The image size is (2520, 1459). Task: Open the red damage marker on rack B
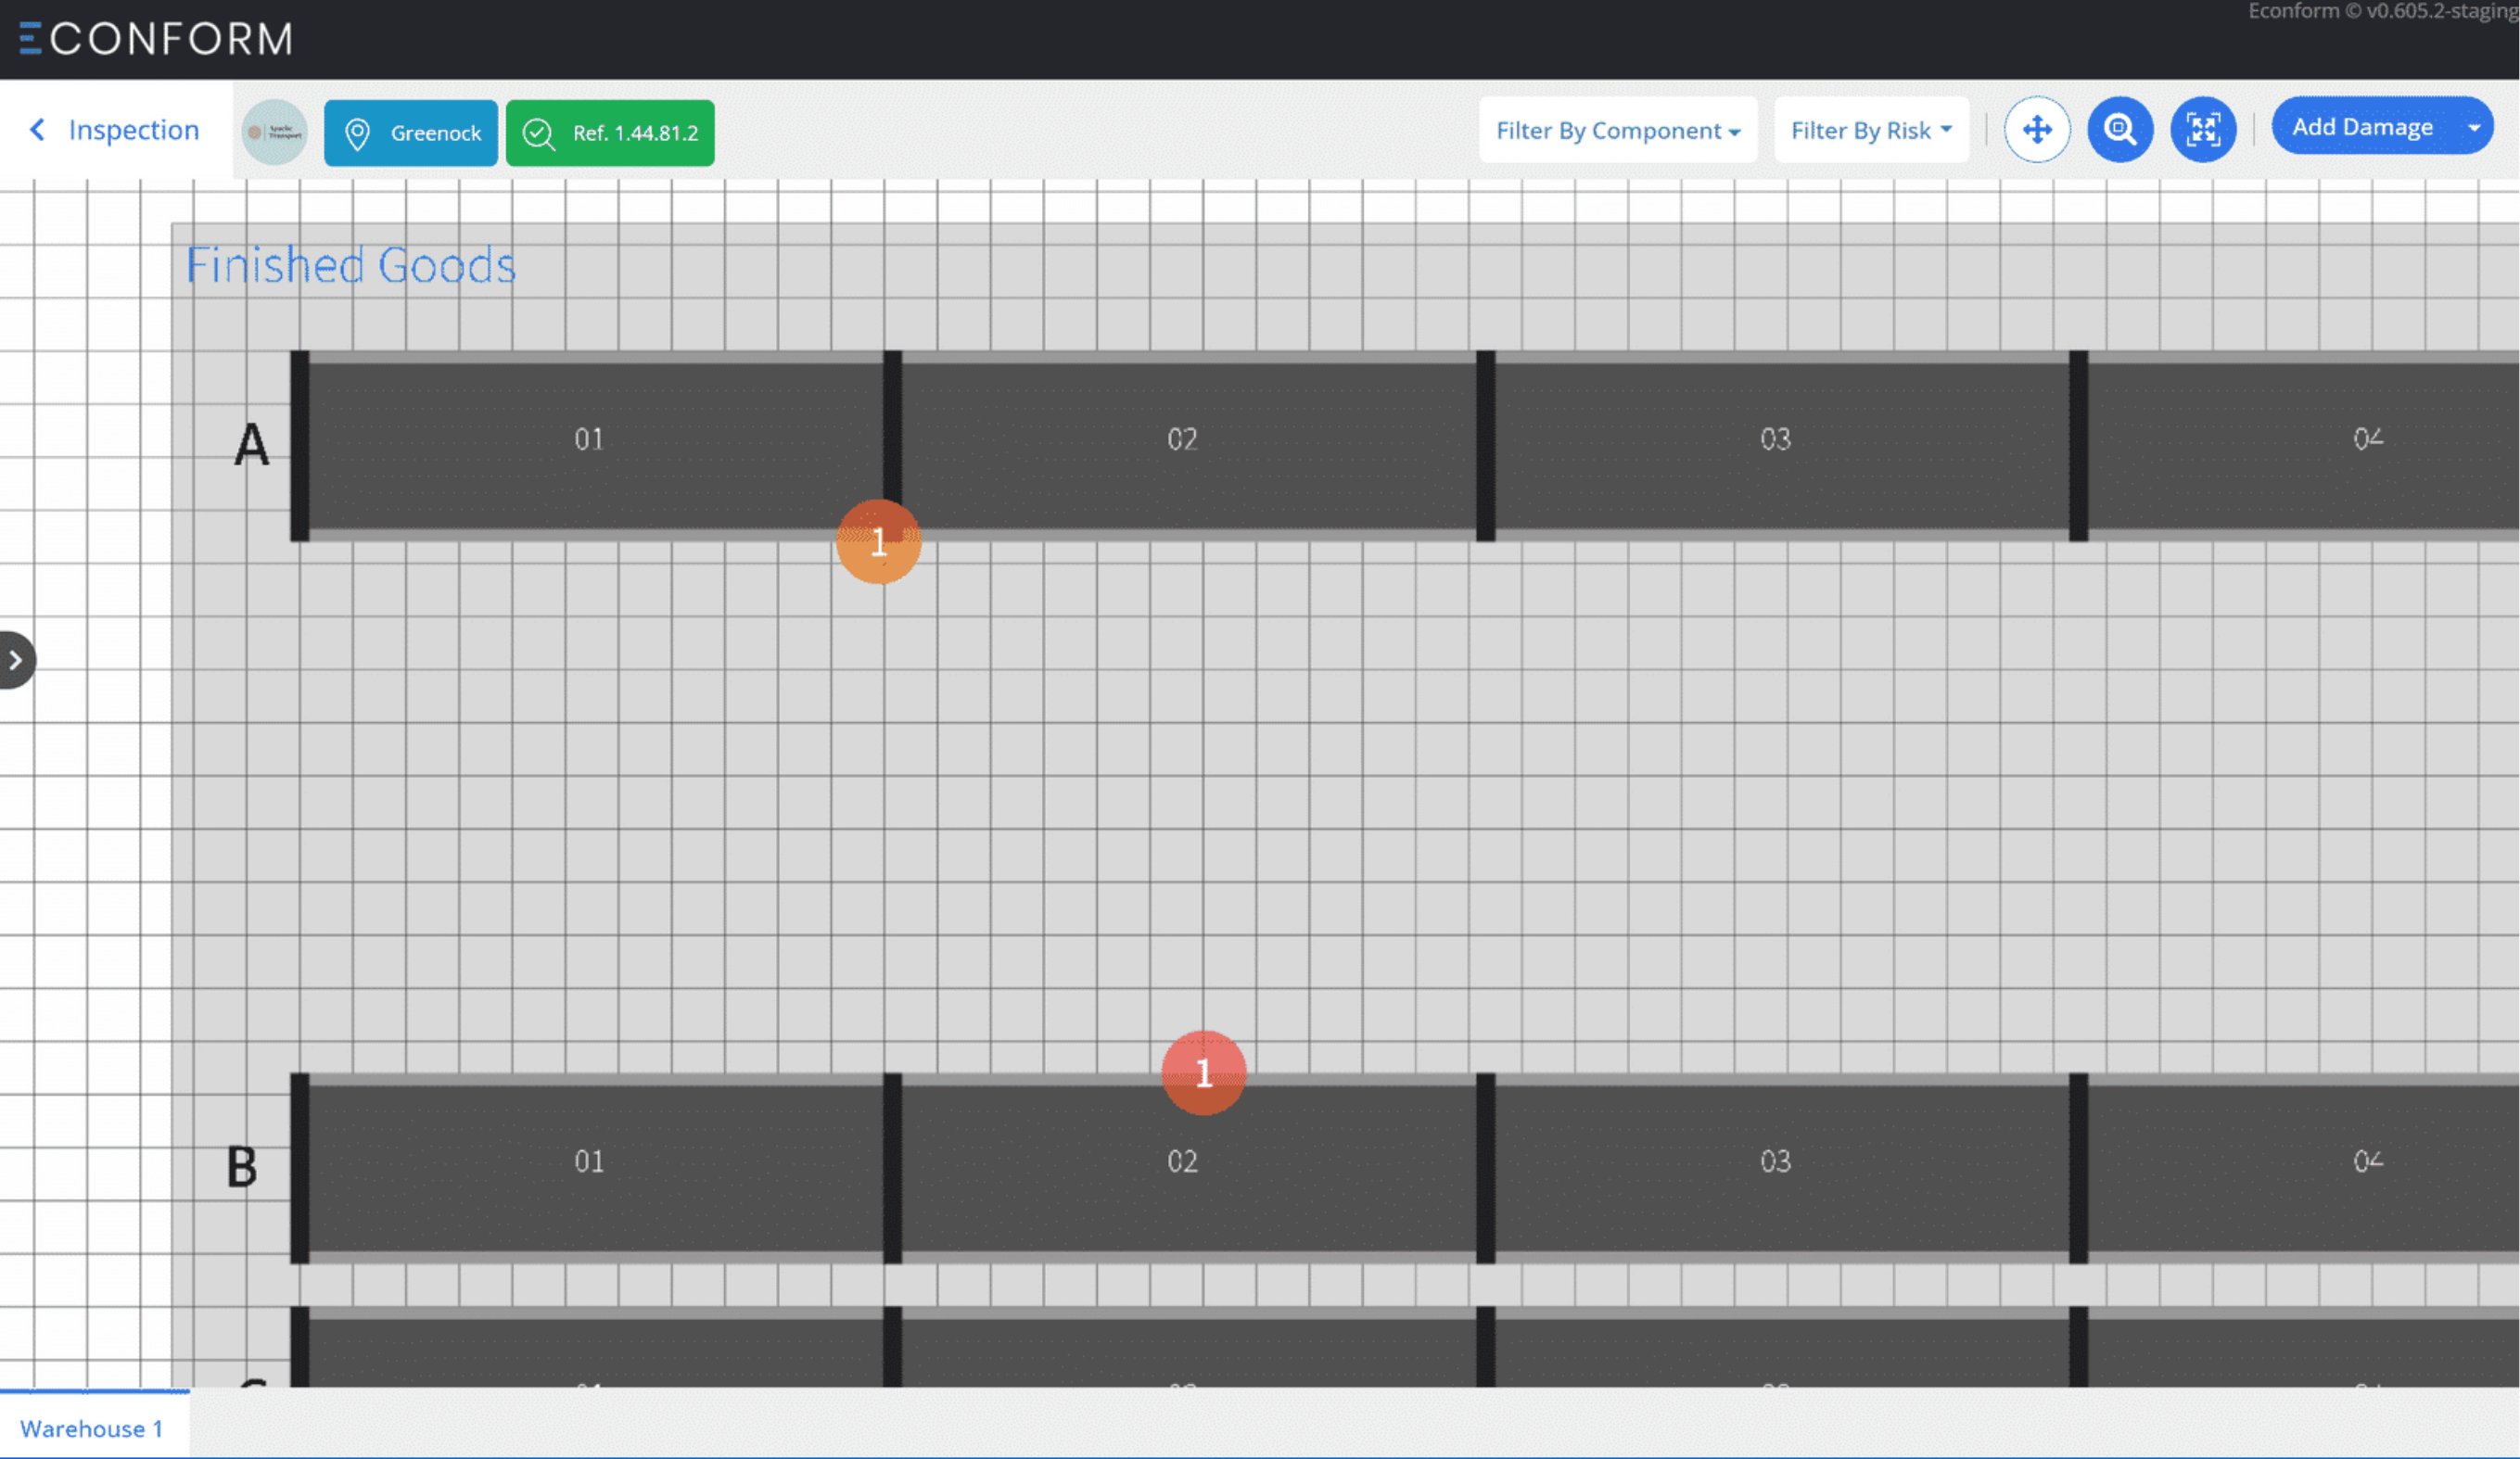click(1203, 1073)
